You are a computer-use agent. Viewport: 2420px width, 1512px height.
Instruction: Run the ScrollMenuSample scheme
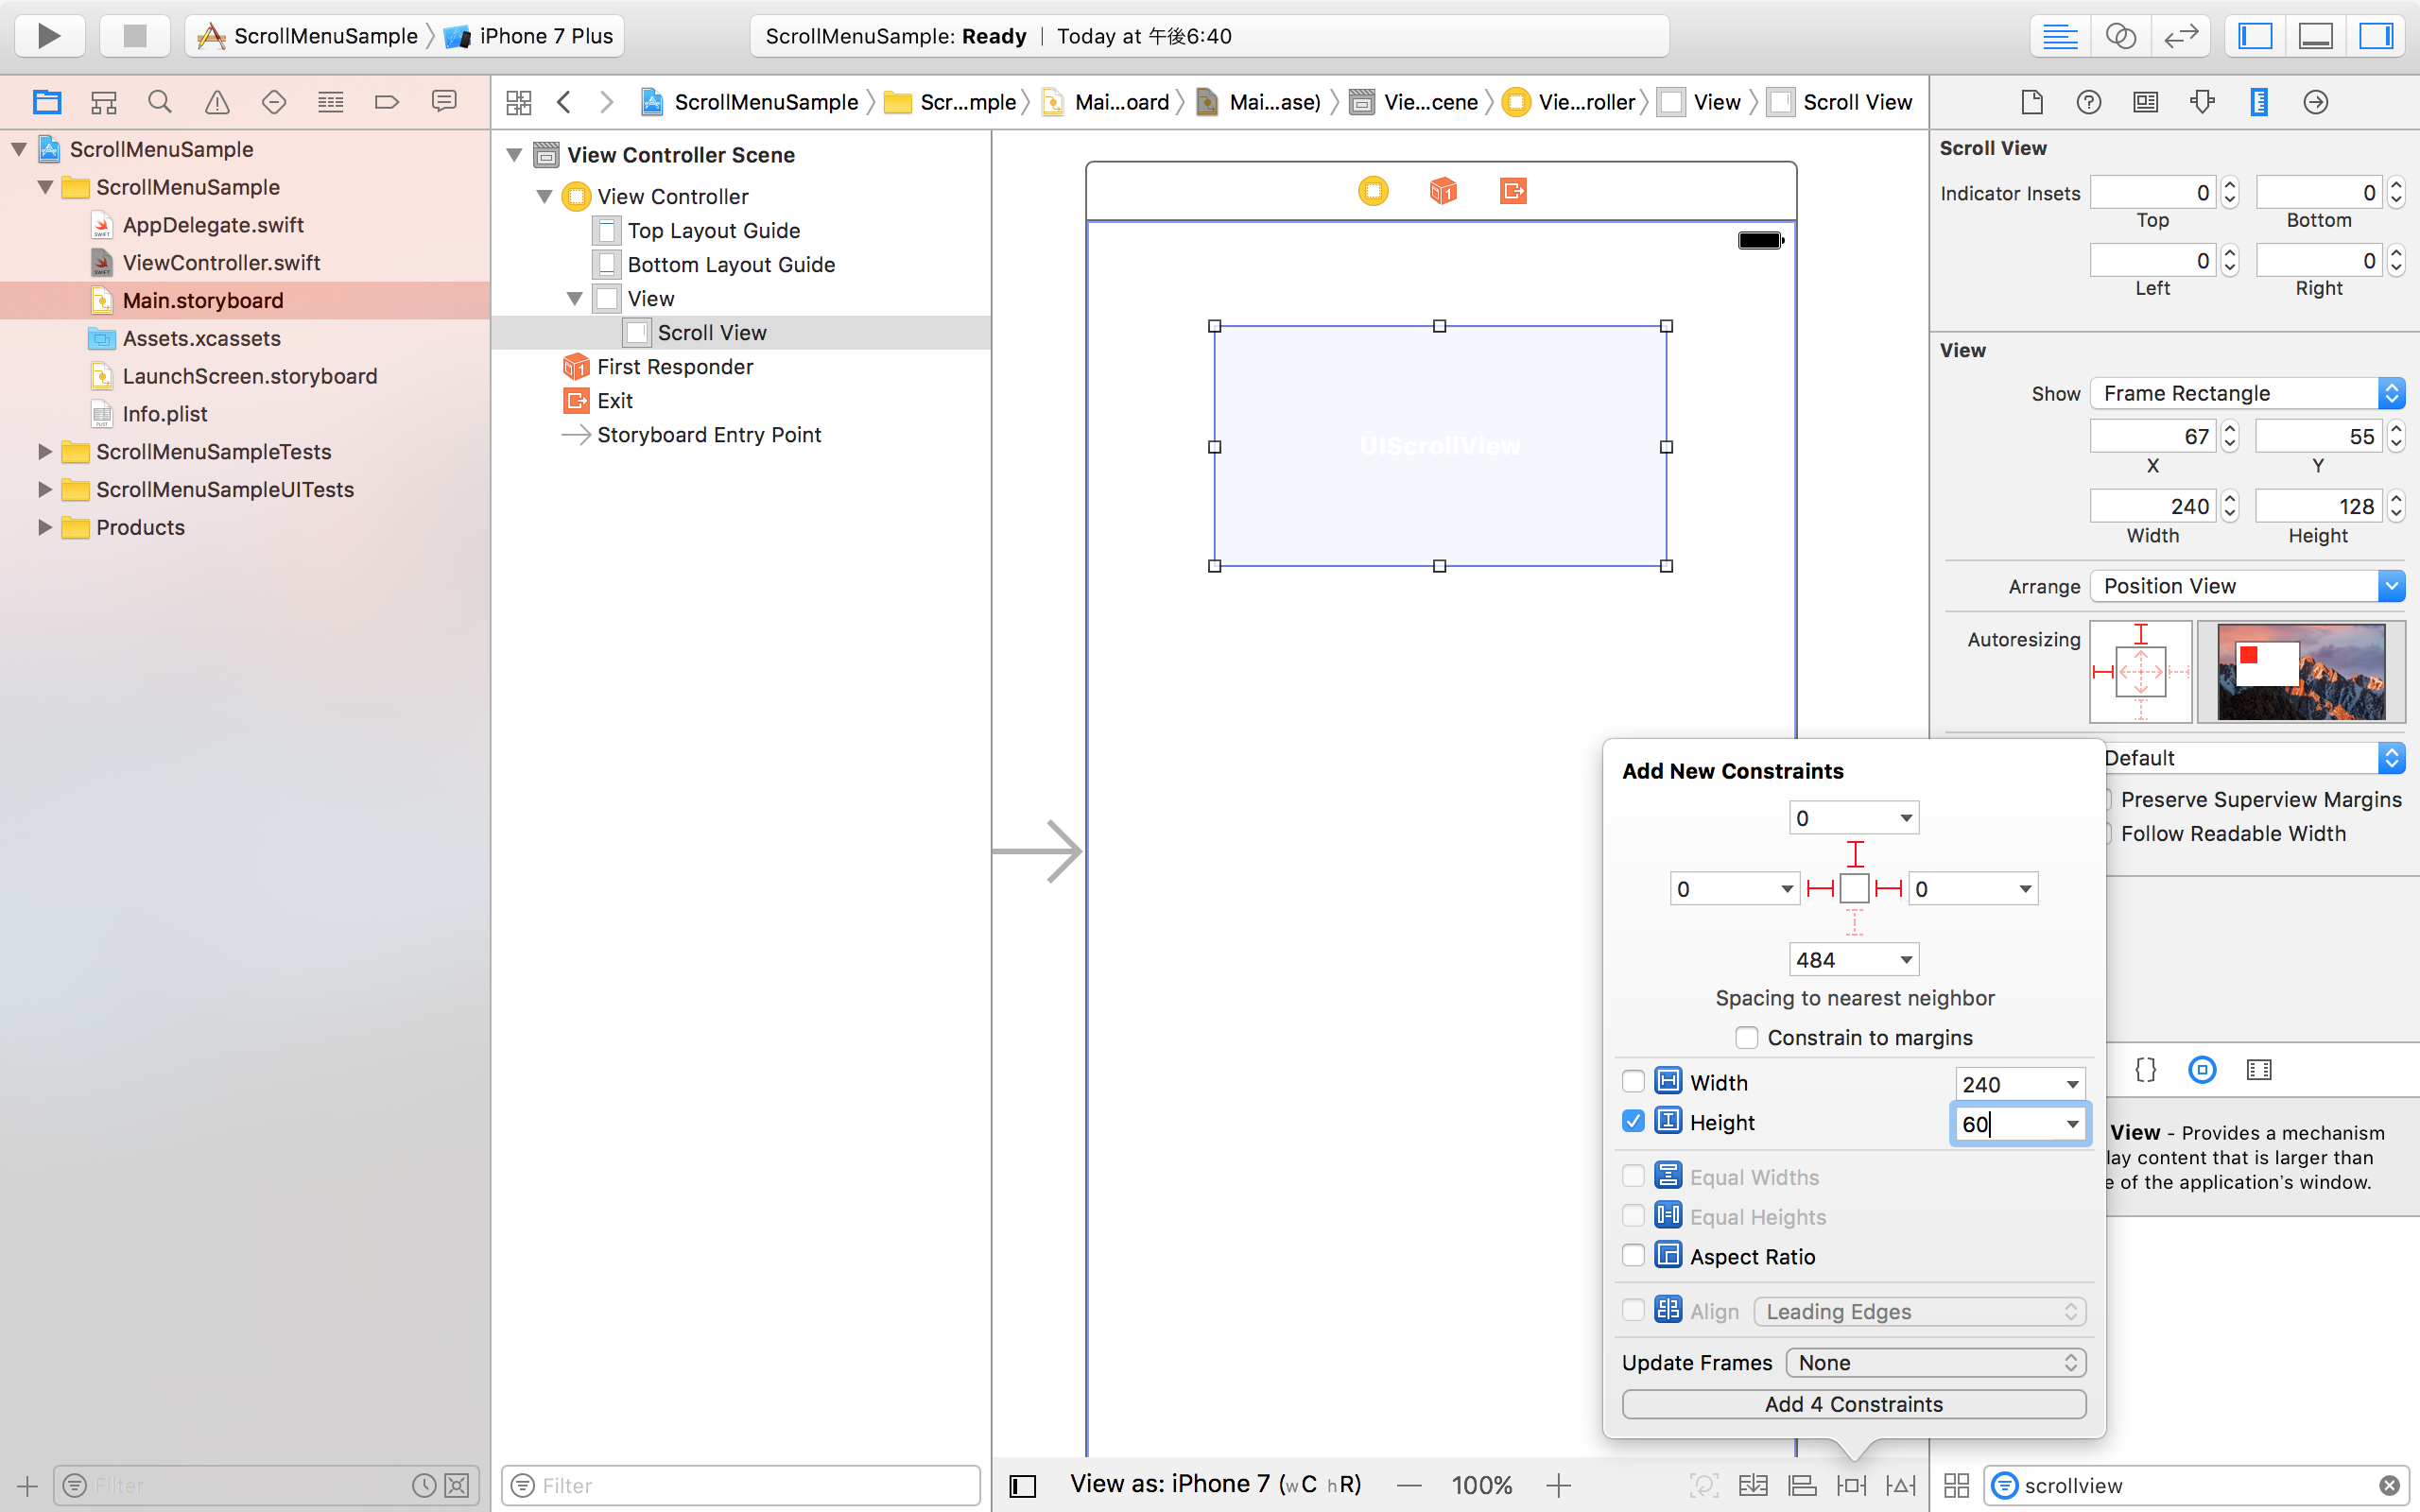(48, 35)
